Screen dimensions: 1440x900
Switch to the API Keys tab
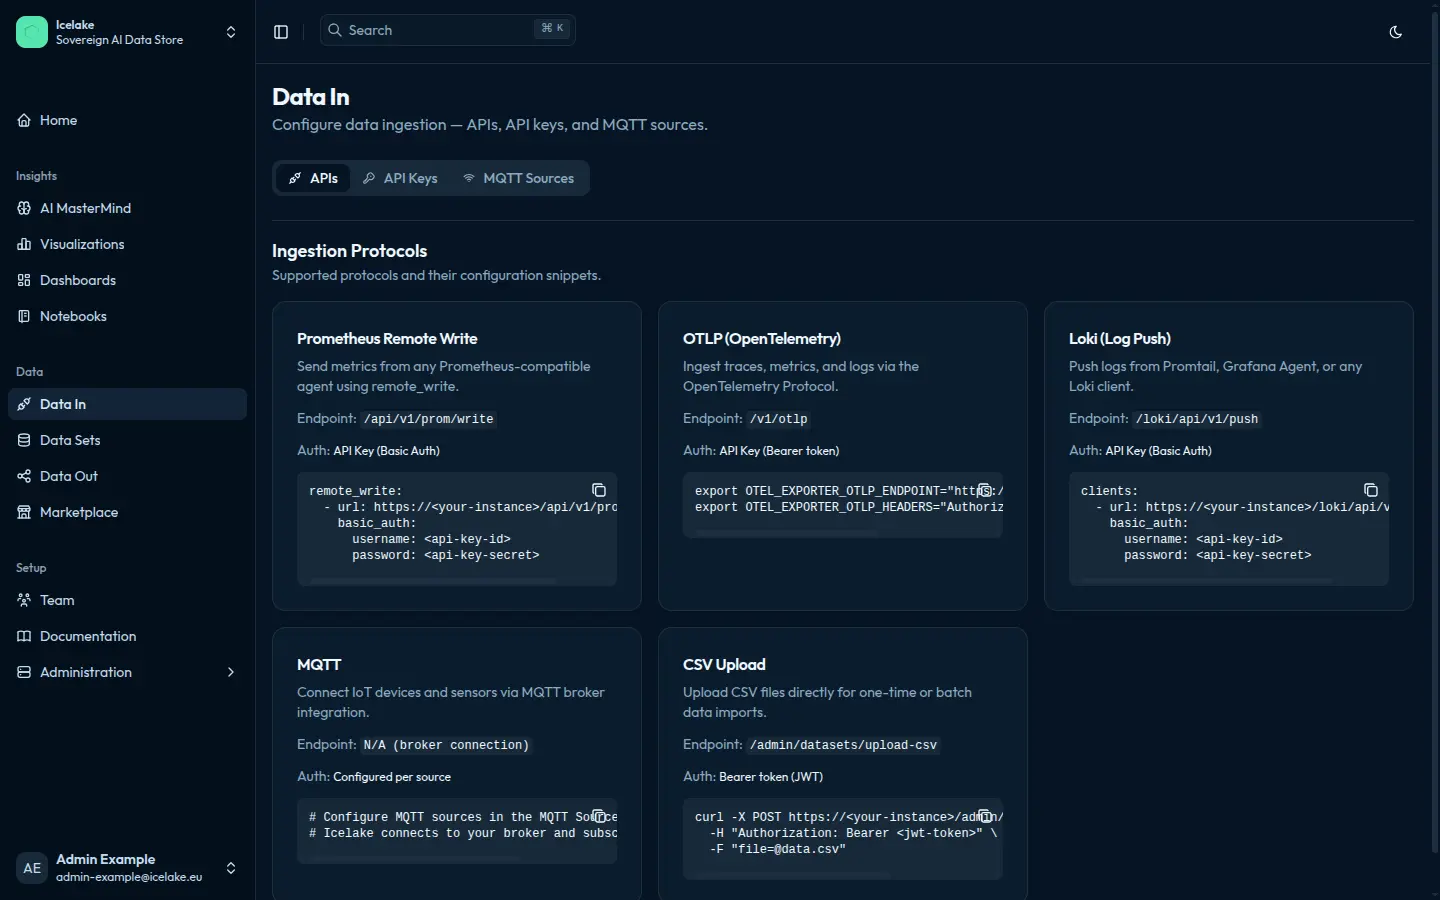coord(400,178)
